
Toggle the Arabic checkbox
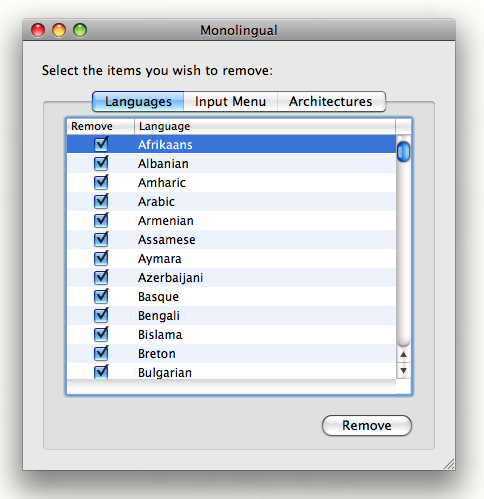click(101, 202)
